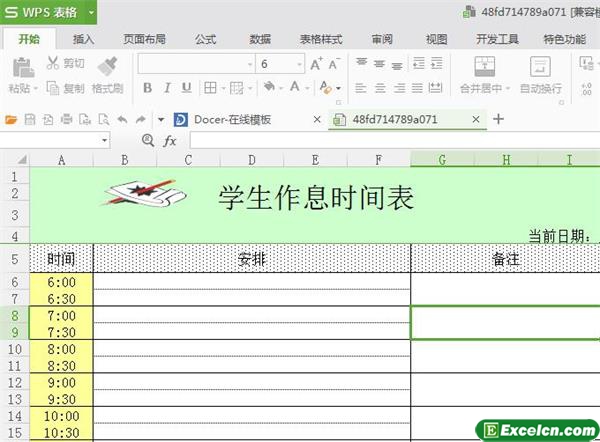This screenshot has height=442, width=600.
Task: Align text to bottom
Action: coord(397,66)
